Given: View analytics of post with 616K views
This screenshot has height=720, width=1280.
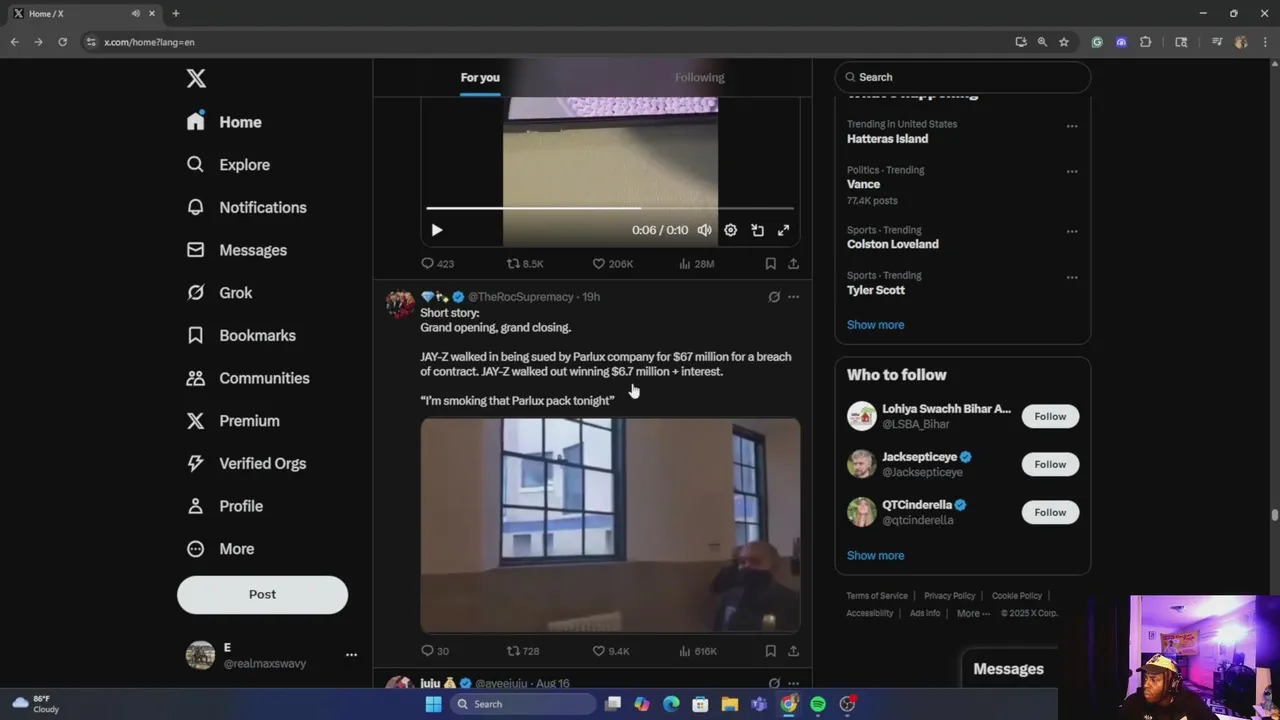Looking at the screenshot, I should pos(698,651).
